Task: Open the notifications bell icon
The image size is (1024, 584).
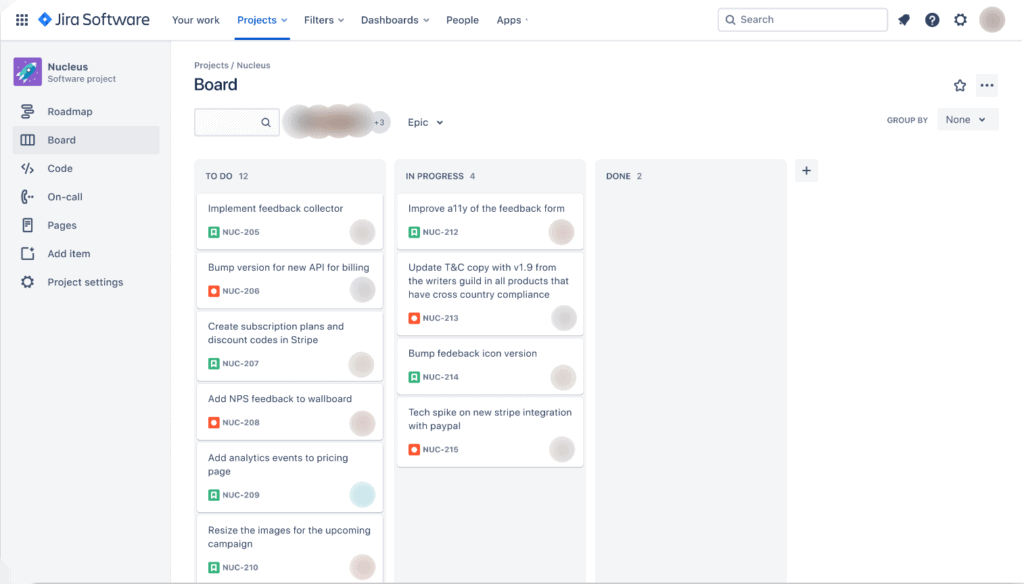Action: coord(904,20)
